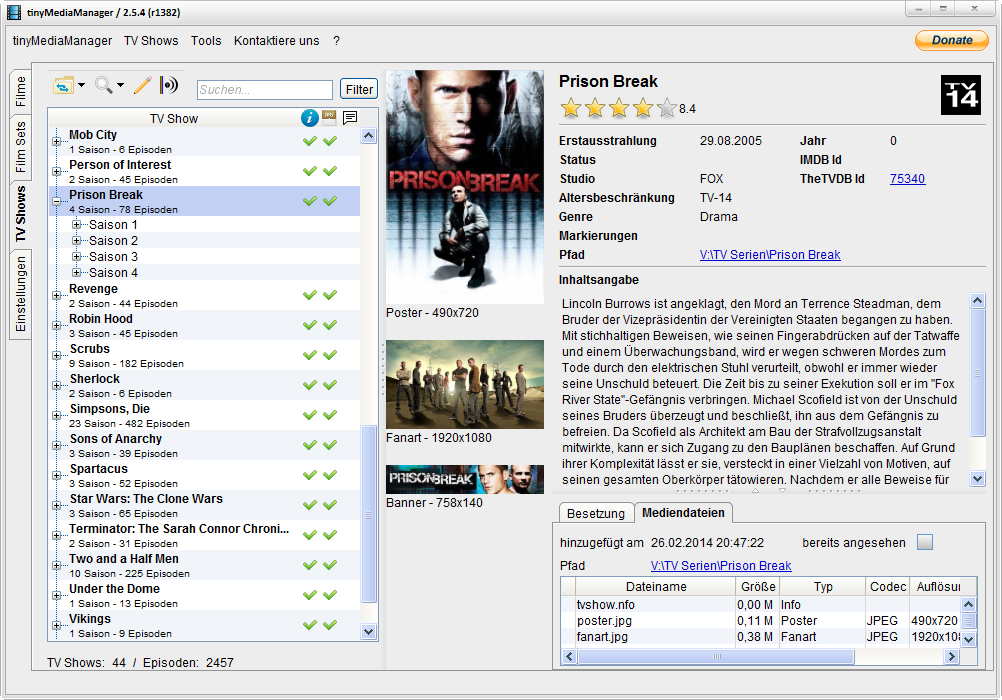1002x700 pixels.
Task: Click the NFO checkmark in the Prison Break row
Action: (x=310, y=201)
